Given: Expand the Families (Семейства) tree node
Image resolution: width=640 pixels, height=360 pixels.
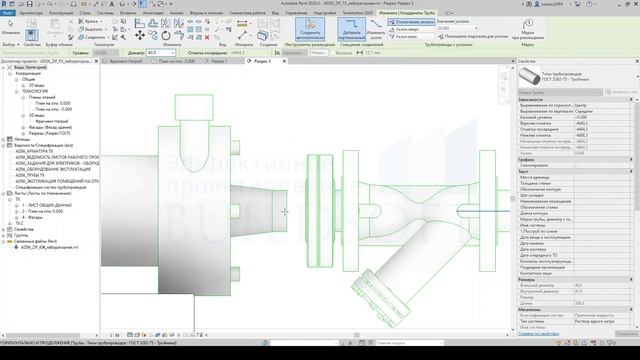Looking at the screenshot, I should (x=4, y=229).
